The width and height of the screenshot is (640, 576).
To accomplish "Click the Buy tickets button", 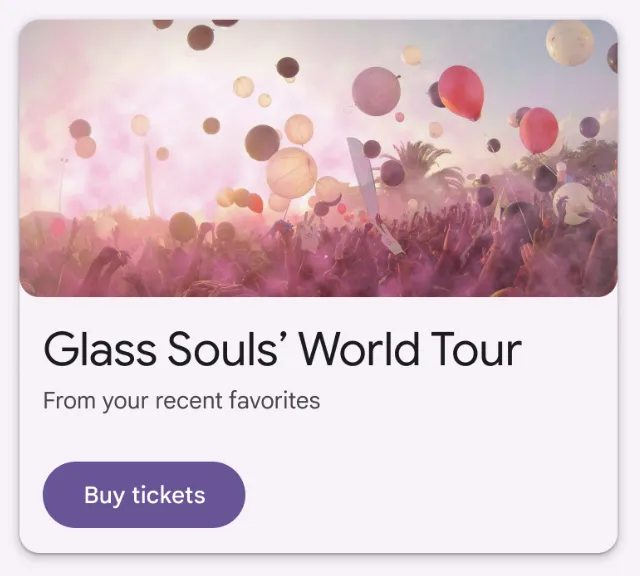I will (x=144, y=495).
